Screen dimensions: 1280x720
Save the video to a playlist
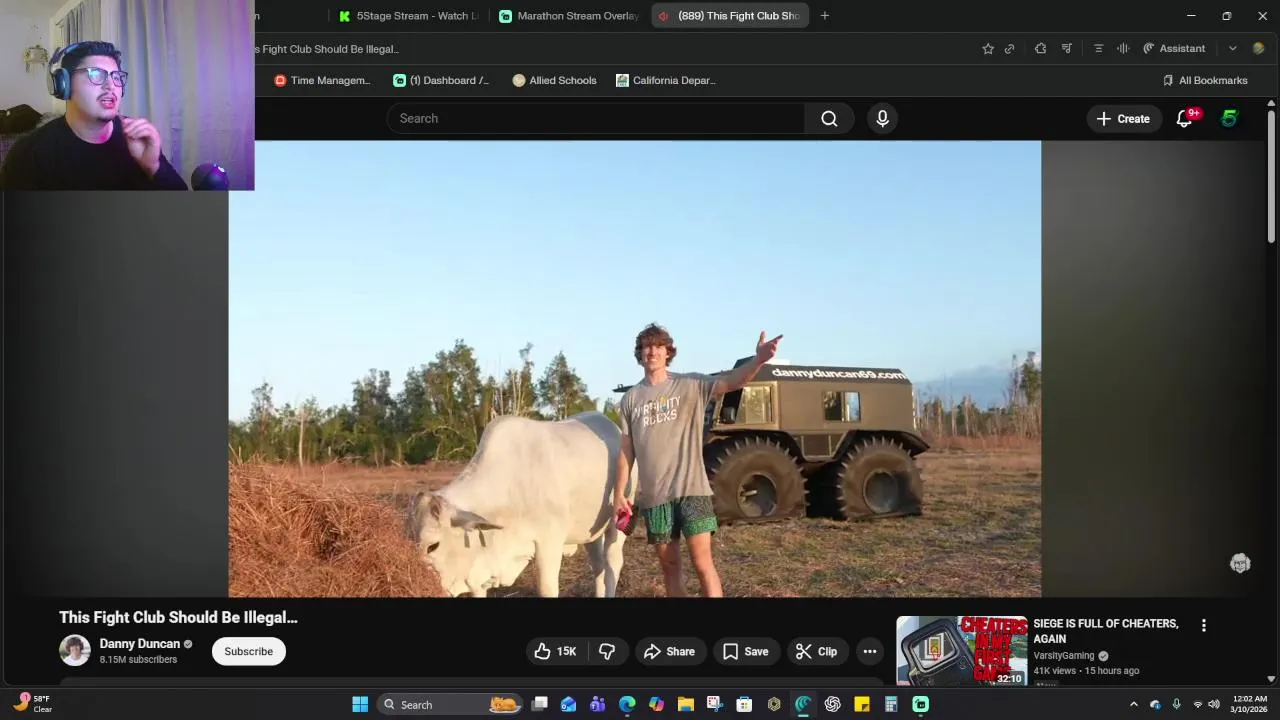tap(746, 651)
